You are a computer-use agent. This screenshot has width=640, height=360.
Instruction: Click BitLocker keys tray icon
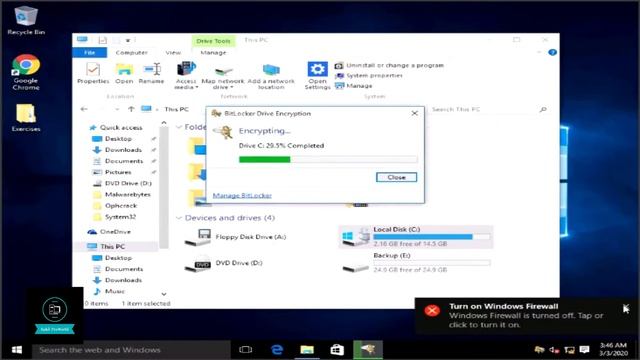(x=539, y=350)
